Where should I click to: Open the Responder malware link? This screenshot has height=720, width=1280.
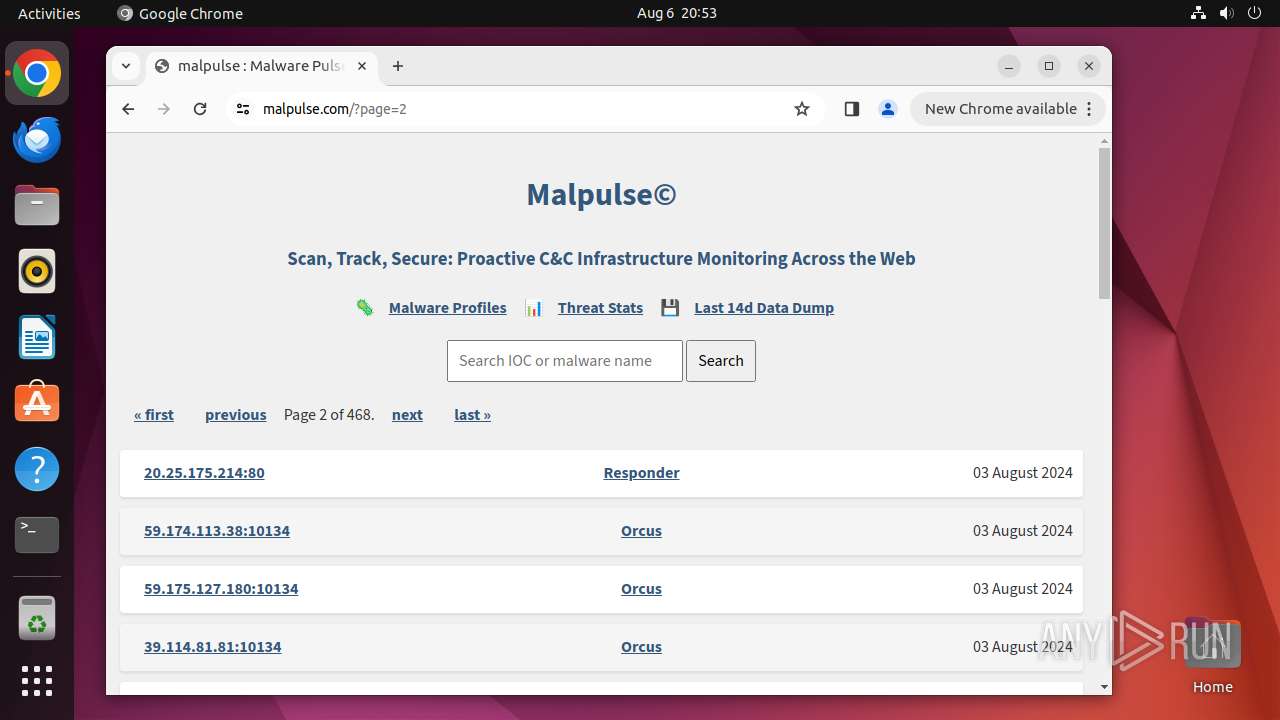641,473
